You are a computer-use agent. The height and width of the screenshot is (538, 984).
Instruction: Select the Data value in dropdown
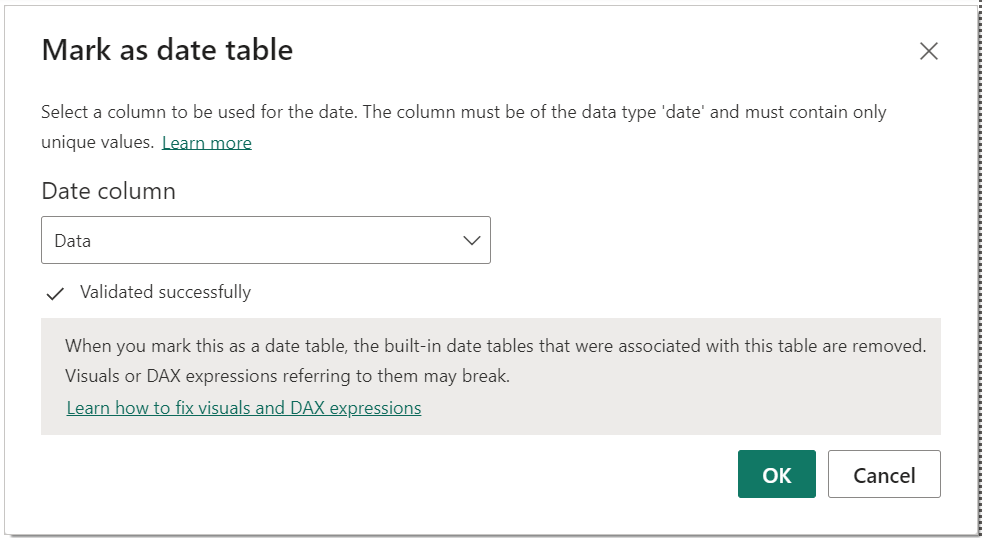tap(73, 241)
